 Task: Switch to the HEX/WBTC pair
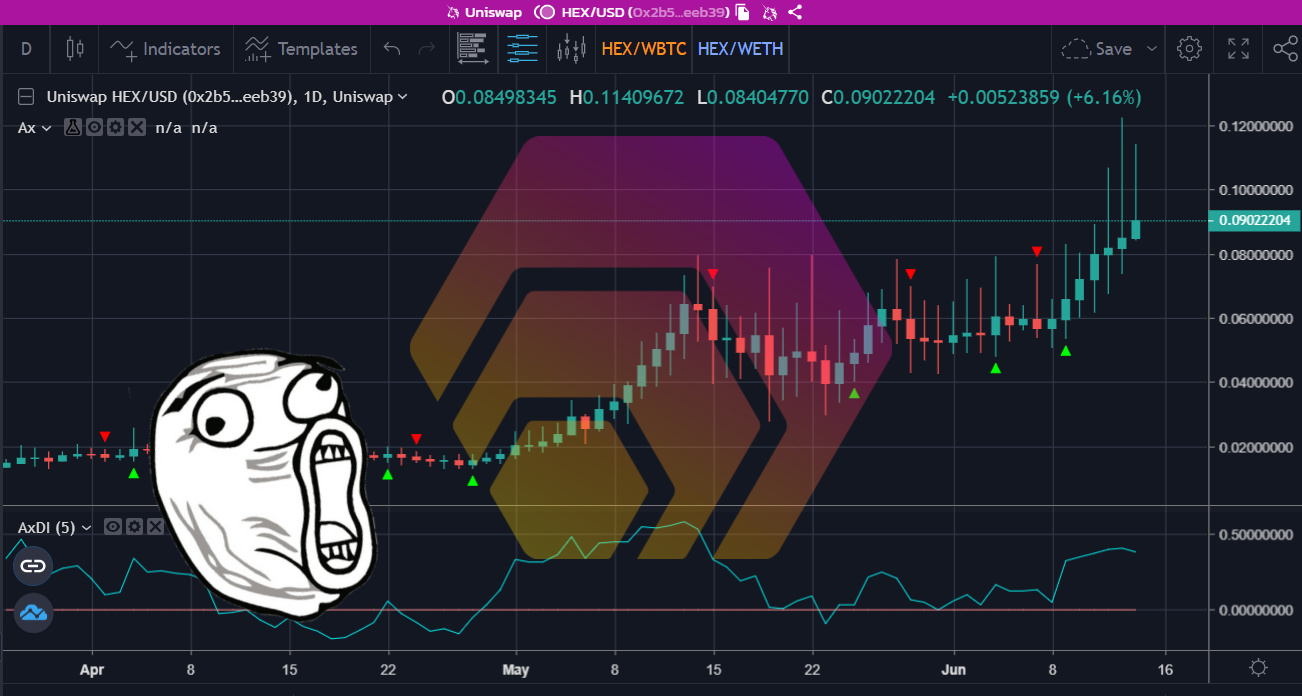coord(644,48)
